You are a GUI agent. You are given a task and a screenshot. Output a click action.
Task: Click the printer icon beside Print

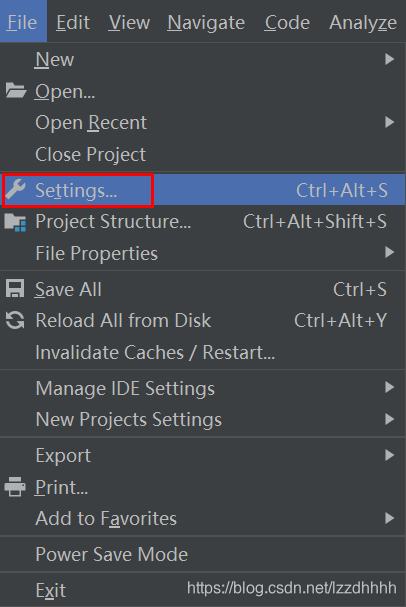[15, 487]
